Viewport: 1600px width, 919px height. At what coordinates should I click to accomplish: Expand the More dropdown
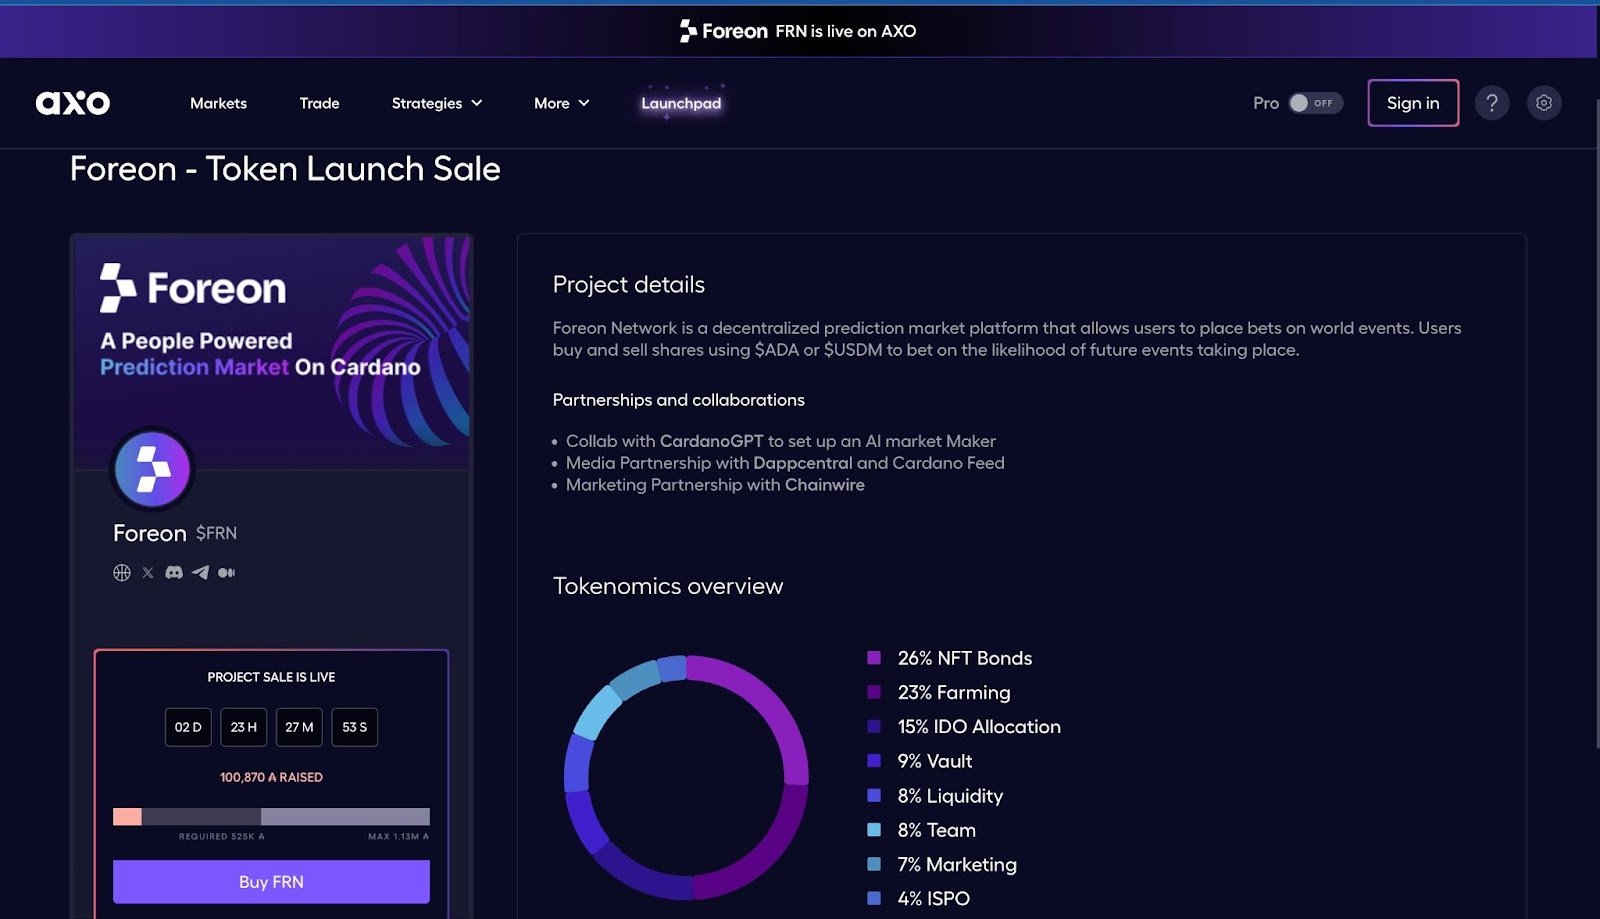(x=562, y=103)
